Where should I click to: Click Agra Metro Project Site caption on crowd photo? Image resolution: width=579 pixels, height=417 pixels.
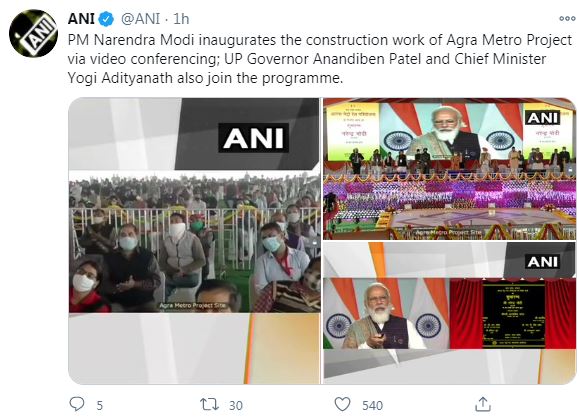(192, 305)
